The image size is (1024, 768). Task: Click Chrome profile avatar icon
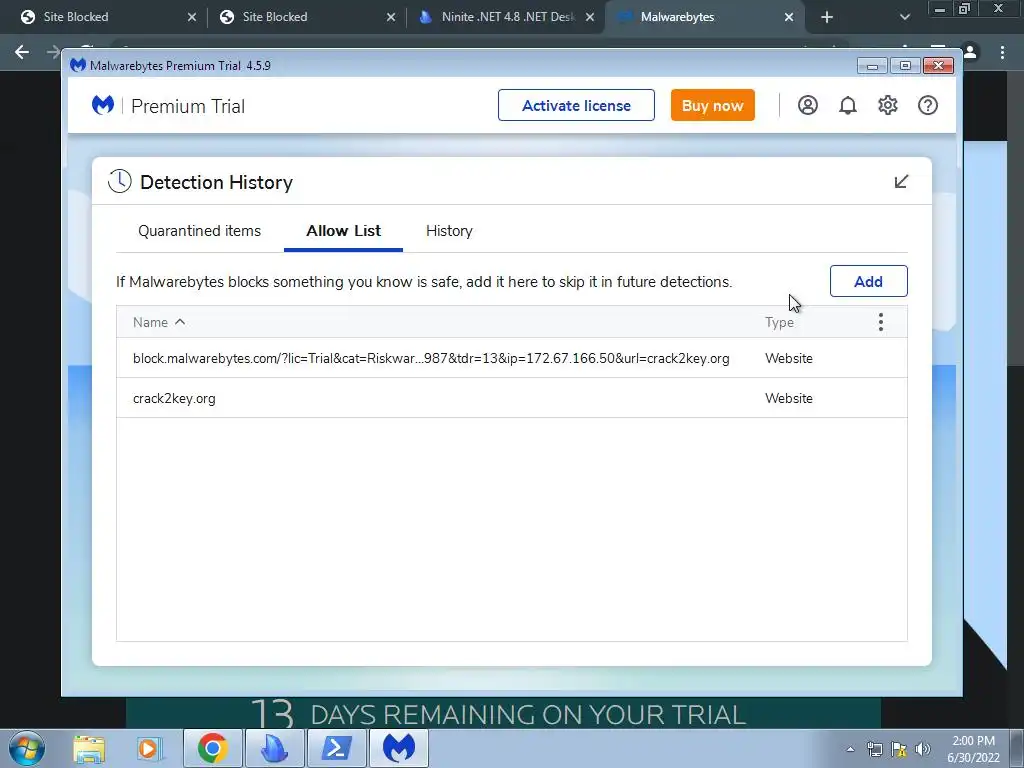pyautogui.click(x=970, y=52)
